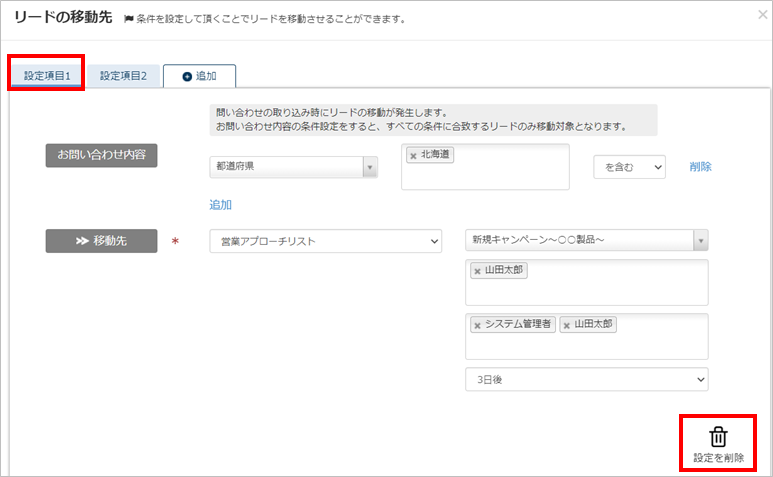Close the リードの移動先 dialog

(763, 16)
